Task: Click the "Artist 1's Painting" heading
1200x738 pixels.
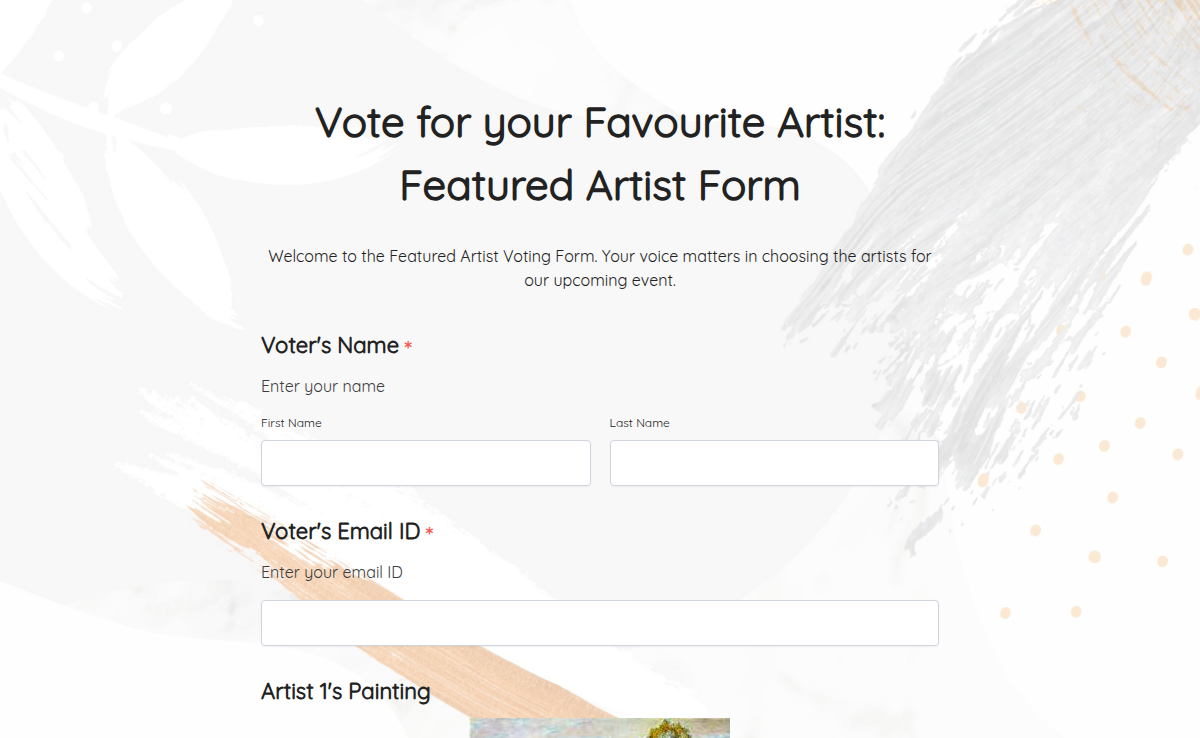Action: click(345, 691)
